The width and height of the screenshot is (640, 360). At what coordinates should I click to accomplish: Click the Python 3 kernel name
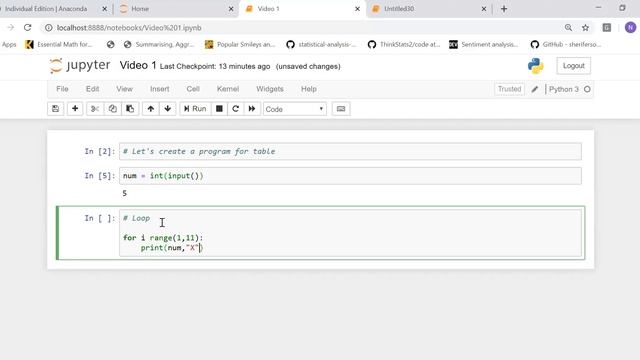(564, 89)
